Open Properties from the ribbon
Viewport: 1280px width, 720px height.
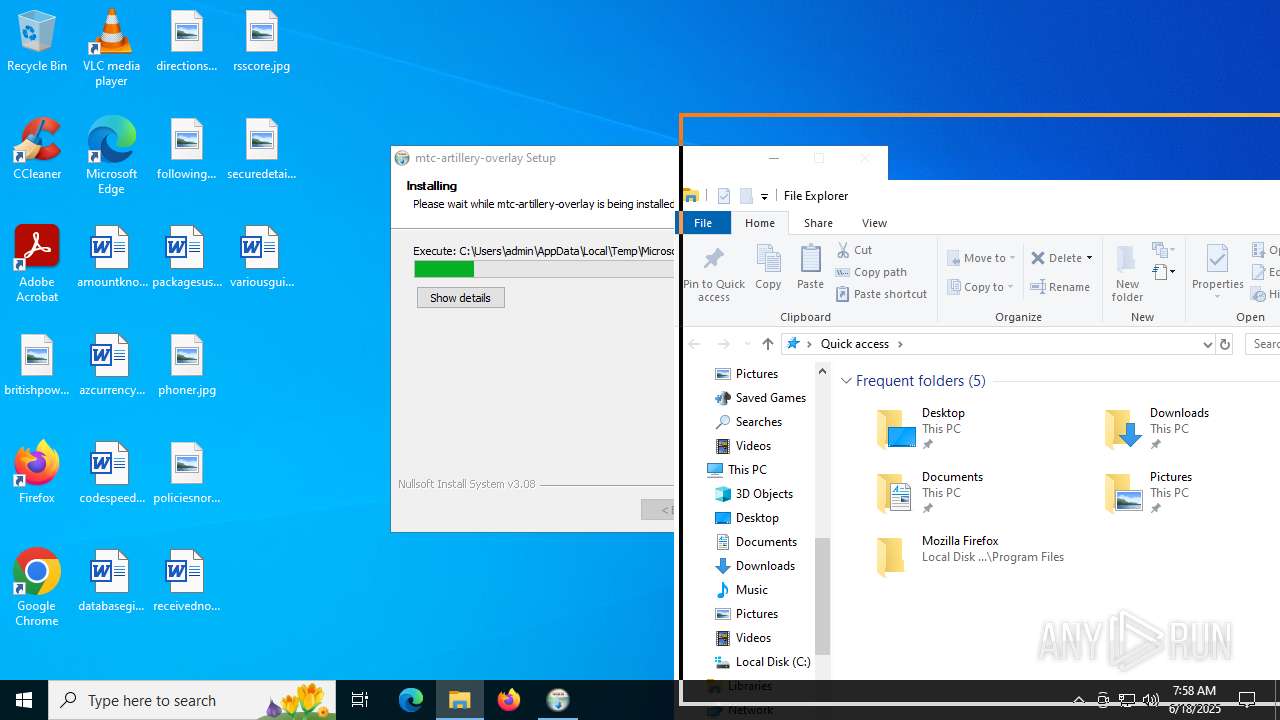coord(1217,273)
